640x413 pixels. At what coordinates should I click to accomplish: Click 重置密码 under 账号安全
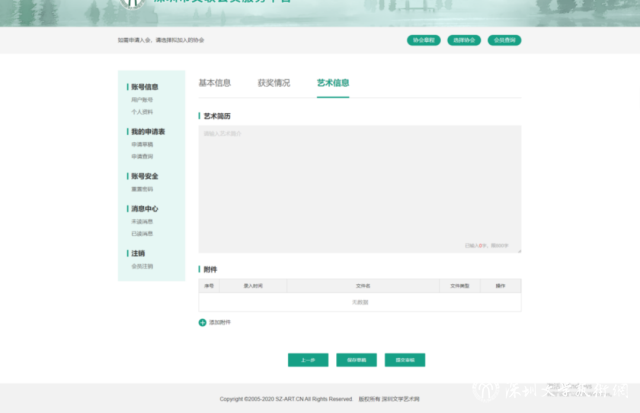(142, 188)
